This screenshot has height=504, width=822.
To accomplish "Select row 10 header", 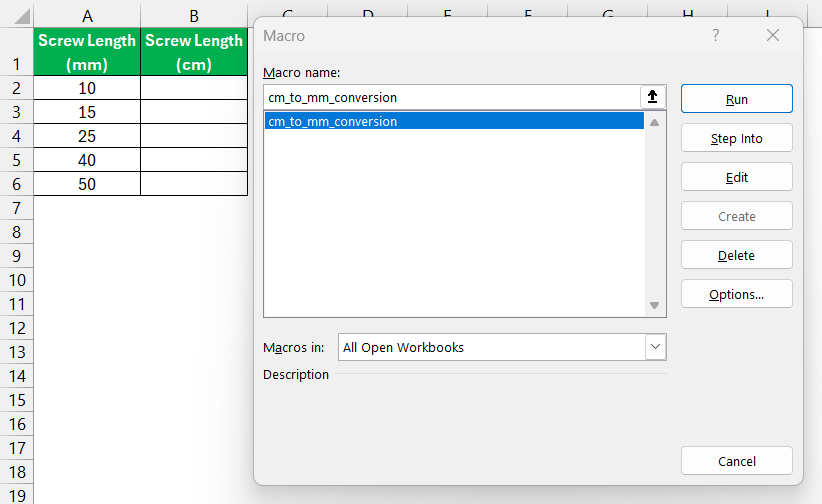I will click(x=17, y=280).
